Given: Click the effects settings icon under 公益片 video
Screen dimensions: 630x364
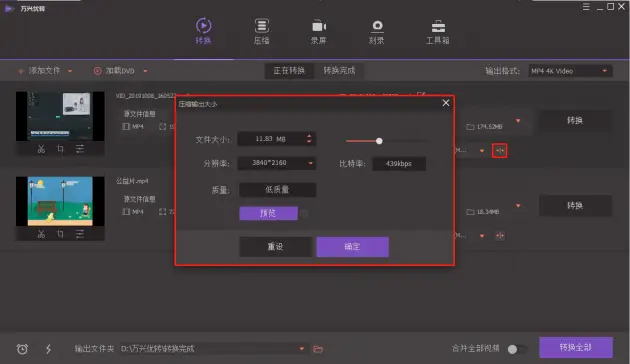Looking at the screenshot, I should 80,234.
